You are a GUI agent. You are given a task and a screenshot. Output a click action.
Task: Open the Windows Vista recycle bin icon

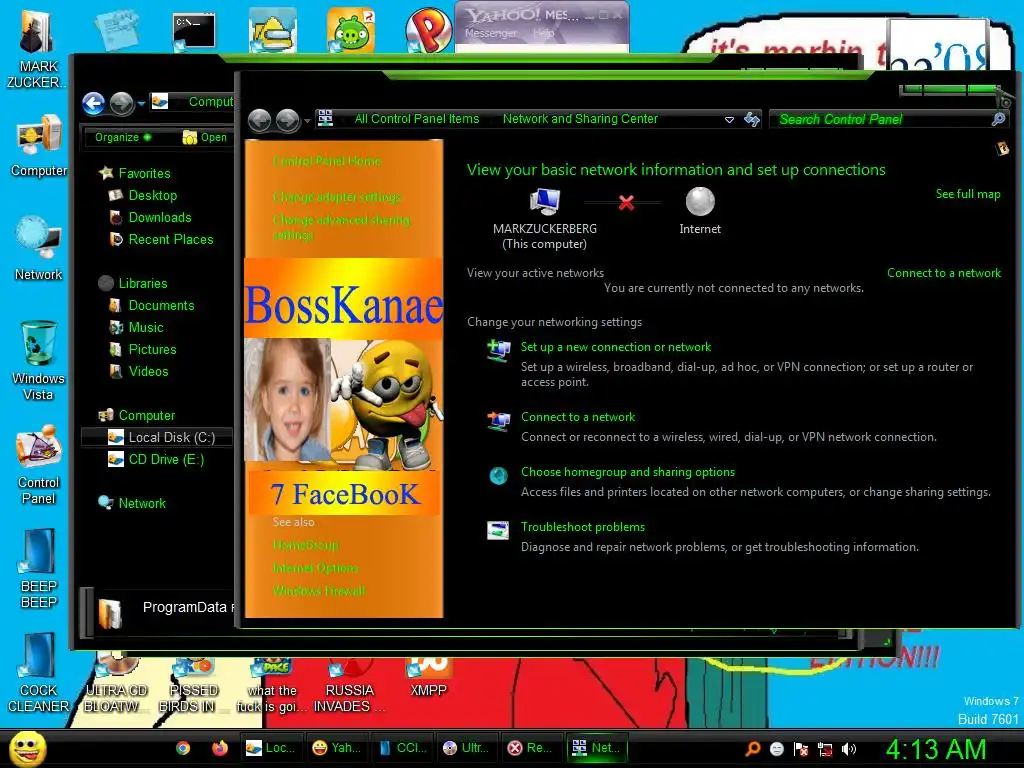click(x=39, y=360)
